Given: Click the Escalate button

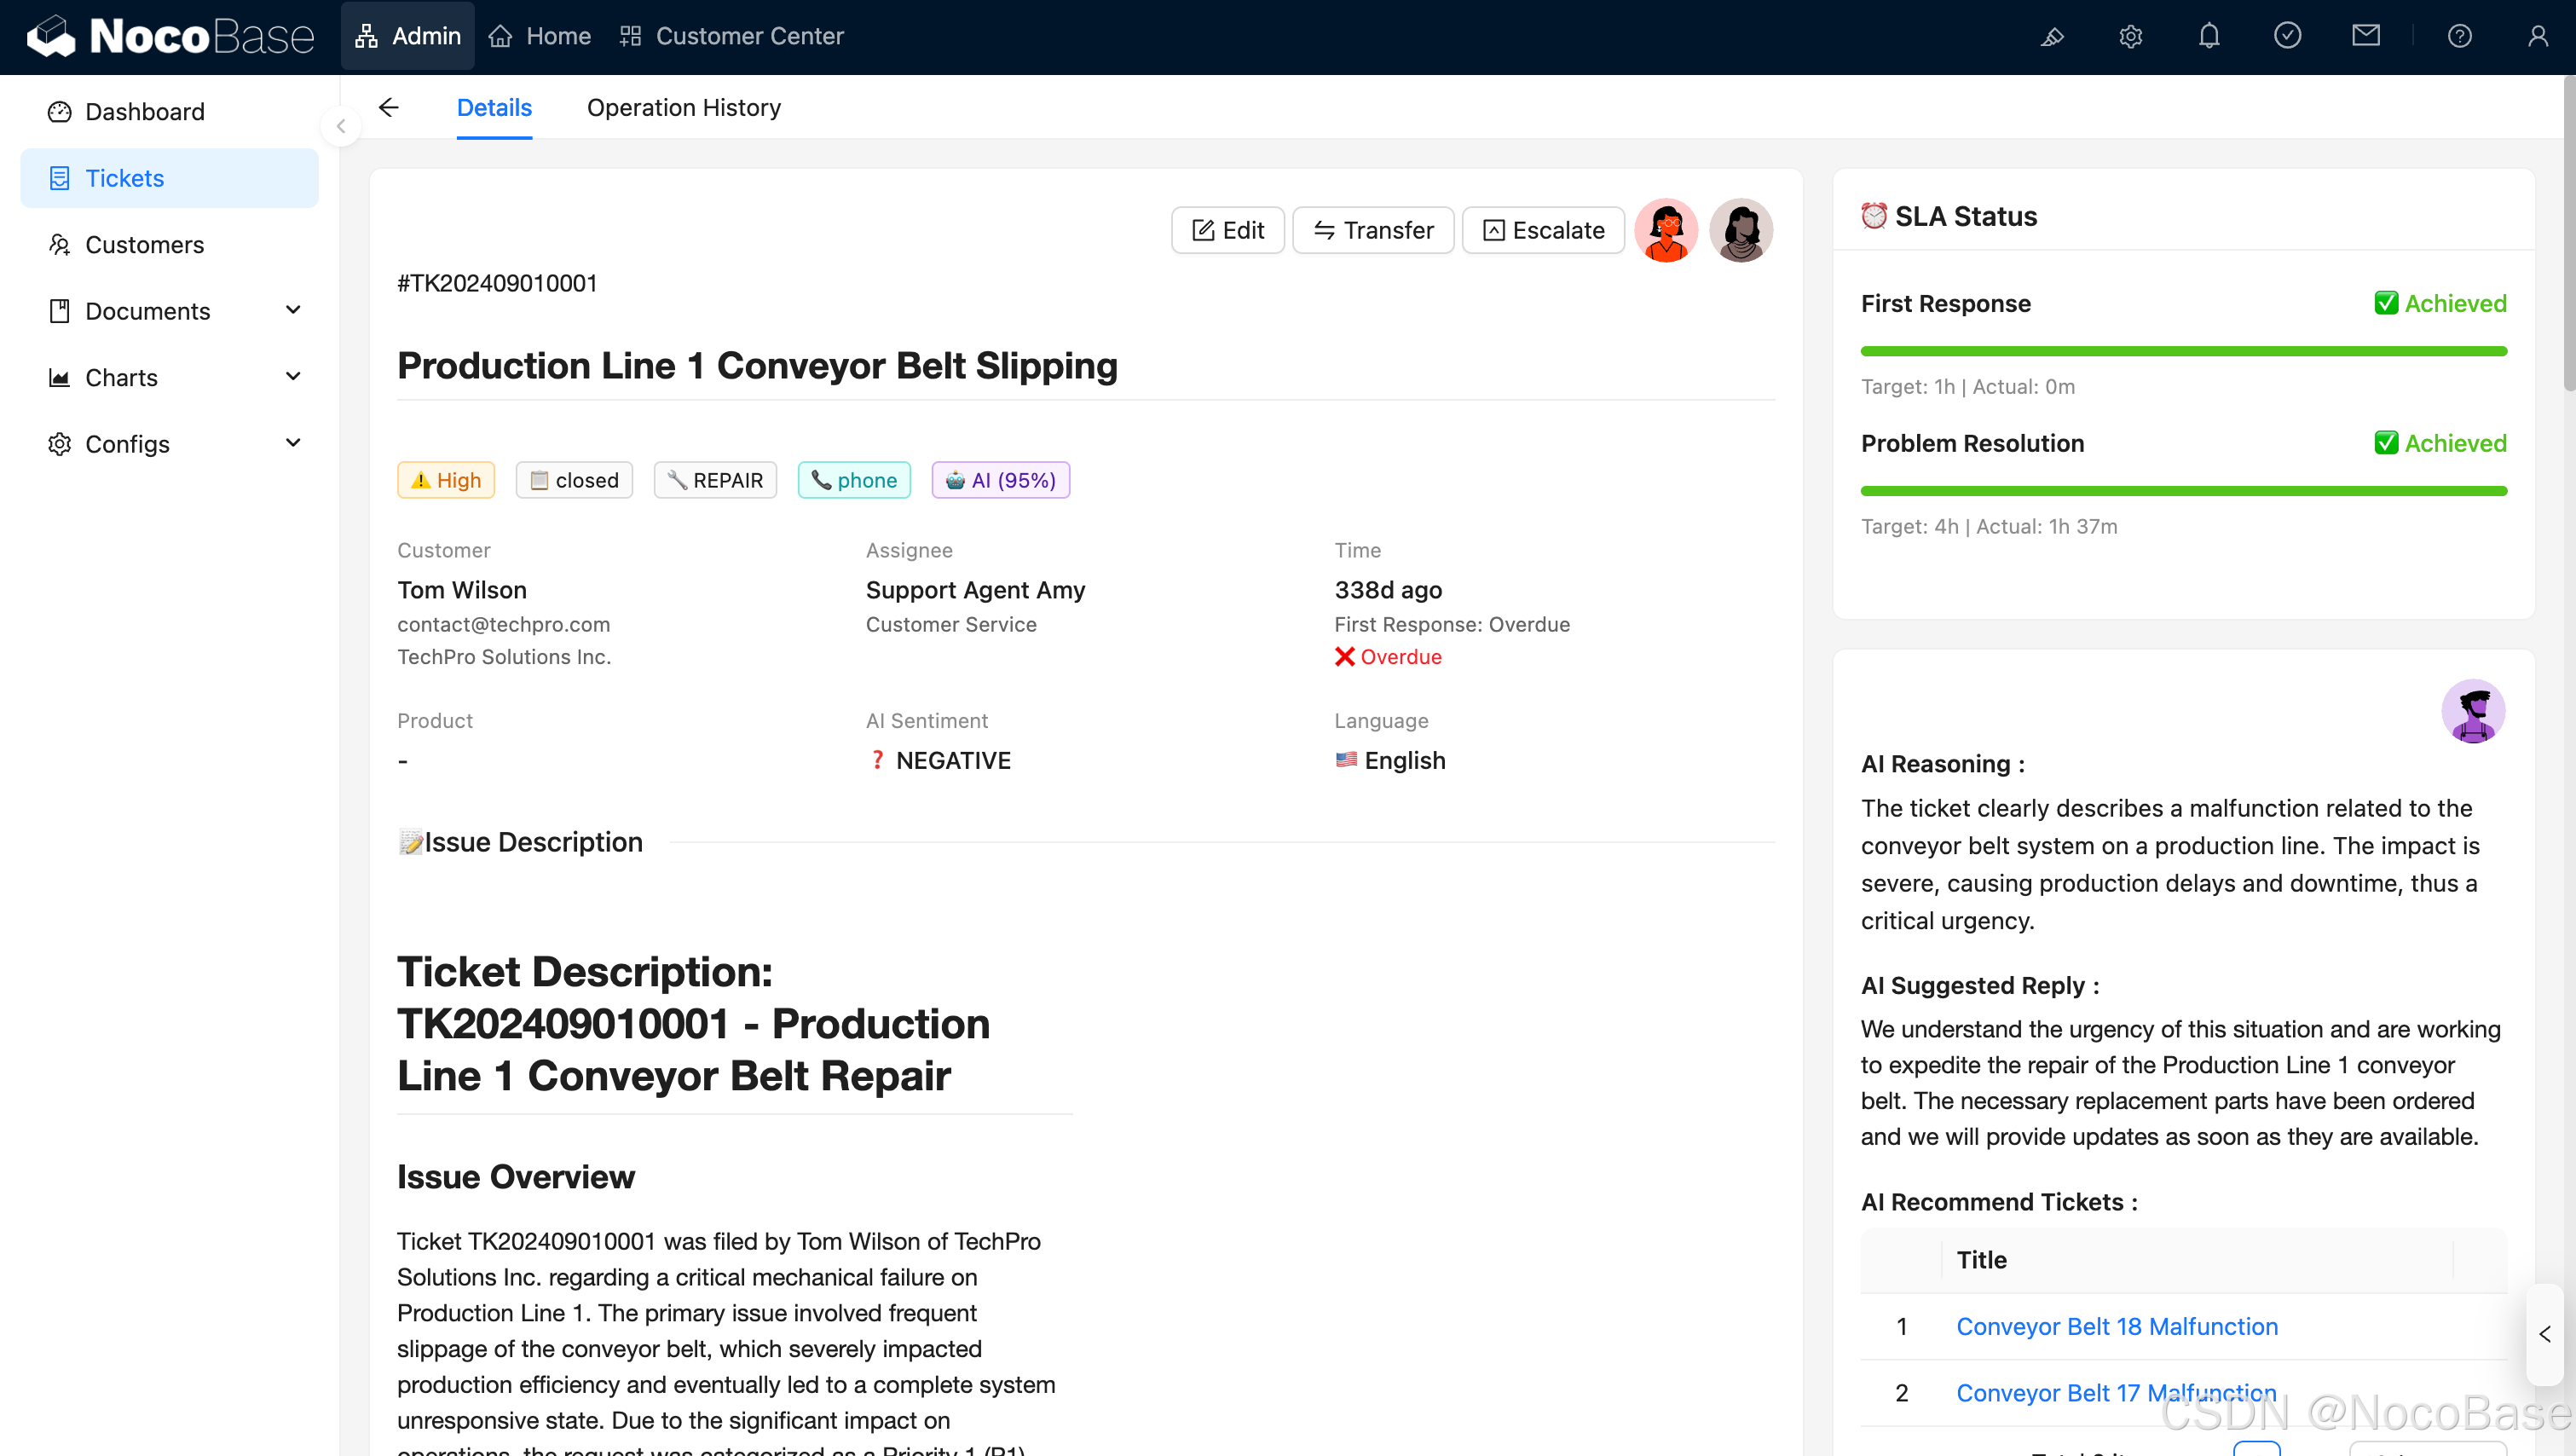Looking at the screenshot, I should click(x=1543, y=230).
